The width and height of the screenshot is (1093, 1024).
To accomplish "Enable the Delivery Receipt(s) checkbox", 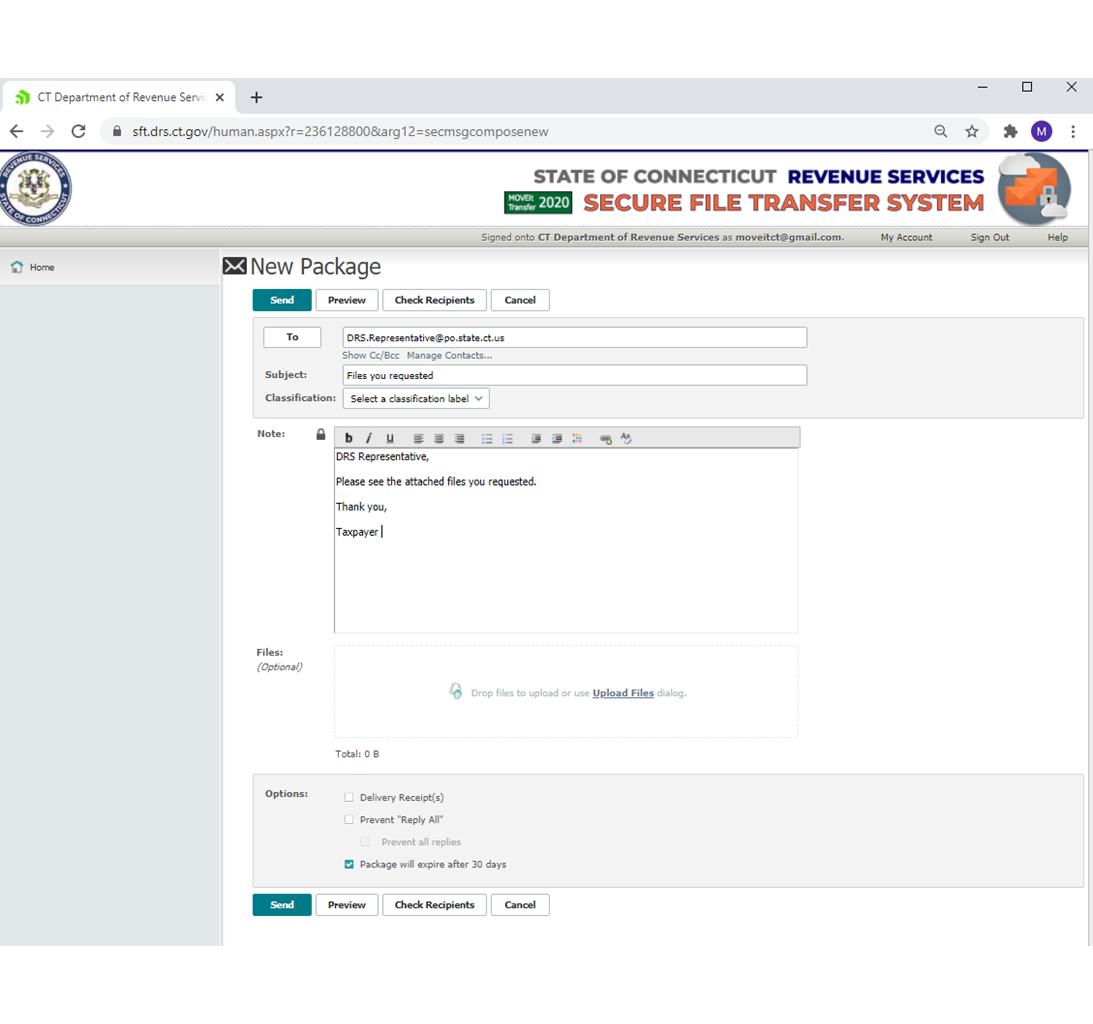I will click(349, 798).
